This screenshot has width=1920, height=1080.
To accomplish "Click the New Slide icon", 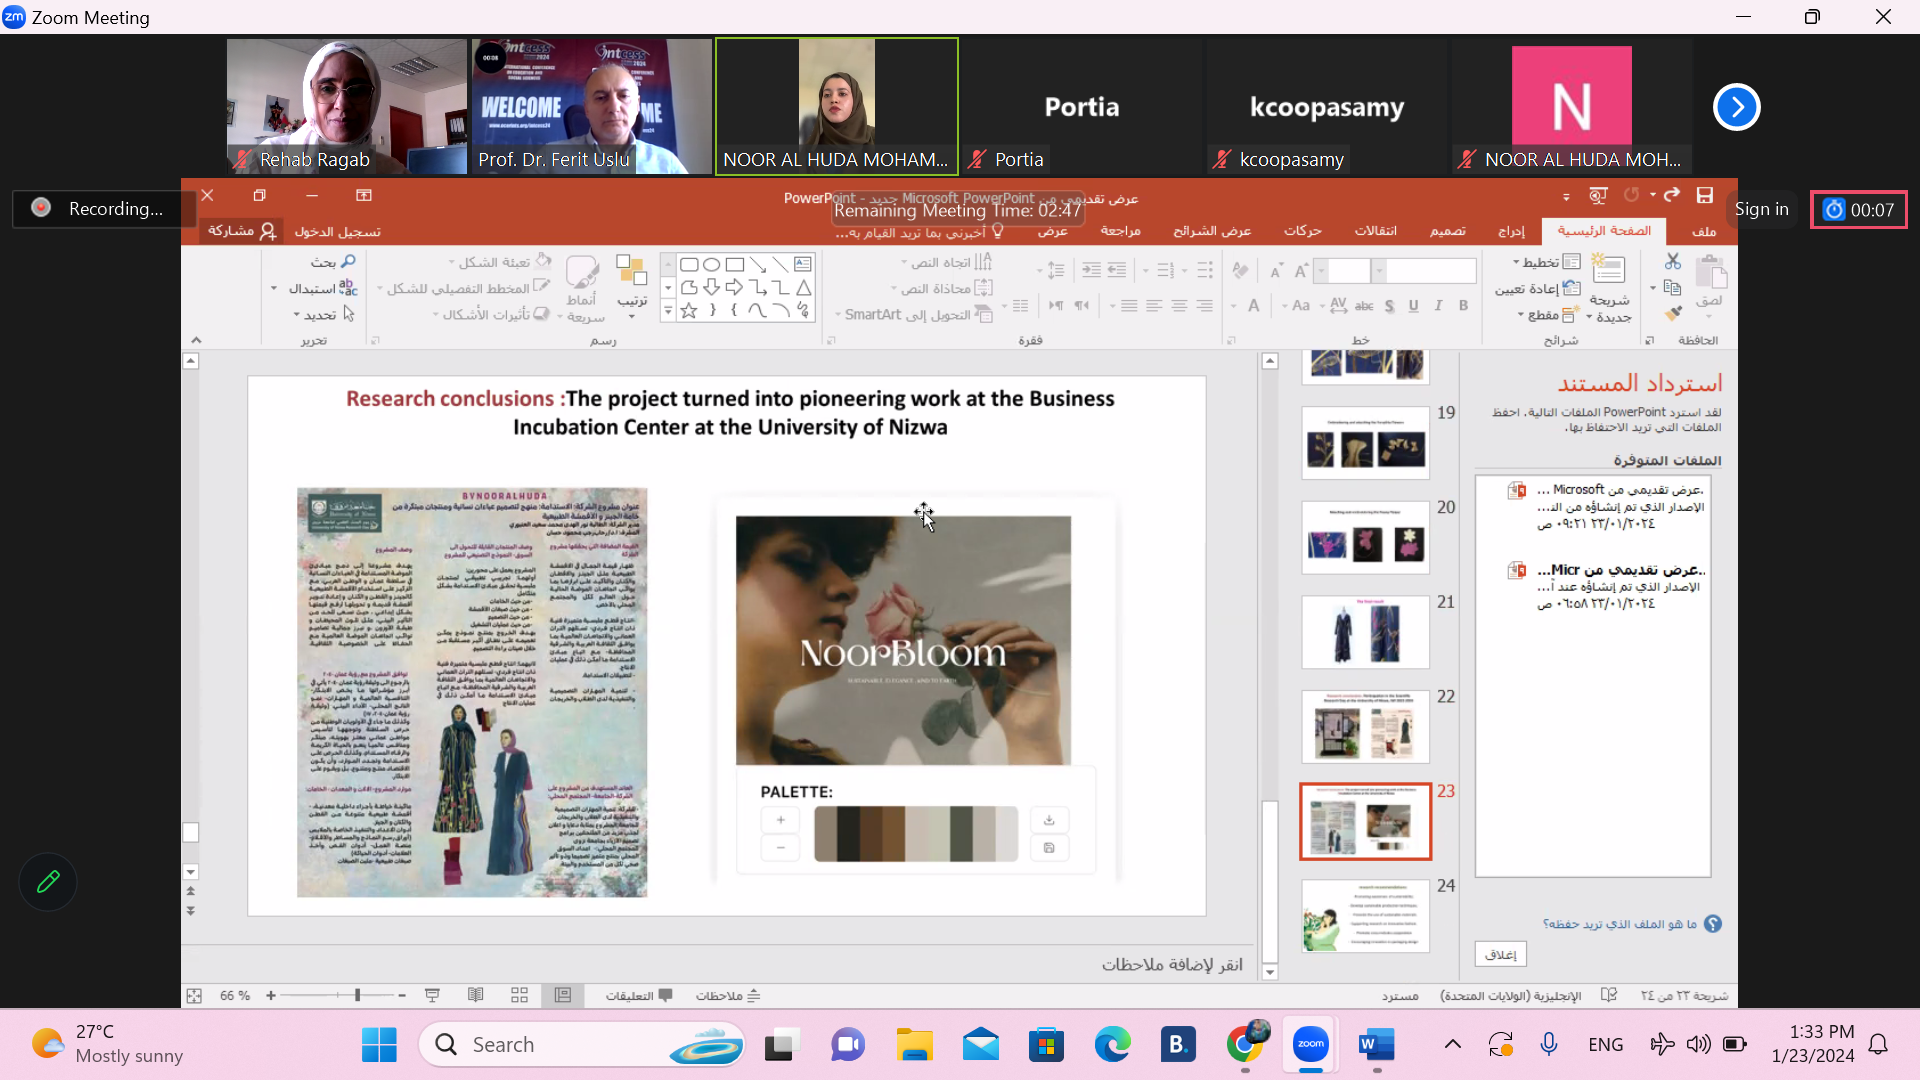I will point(1609,269).
